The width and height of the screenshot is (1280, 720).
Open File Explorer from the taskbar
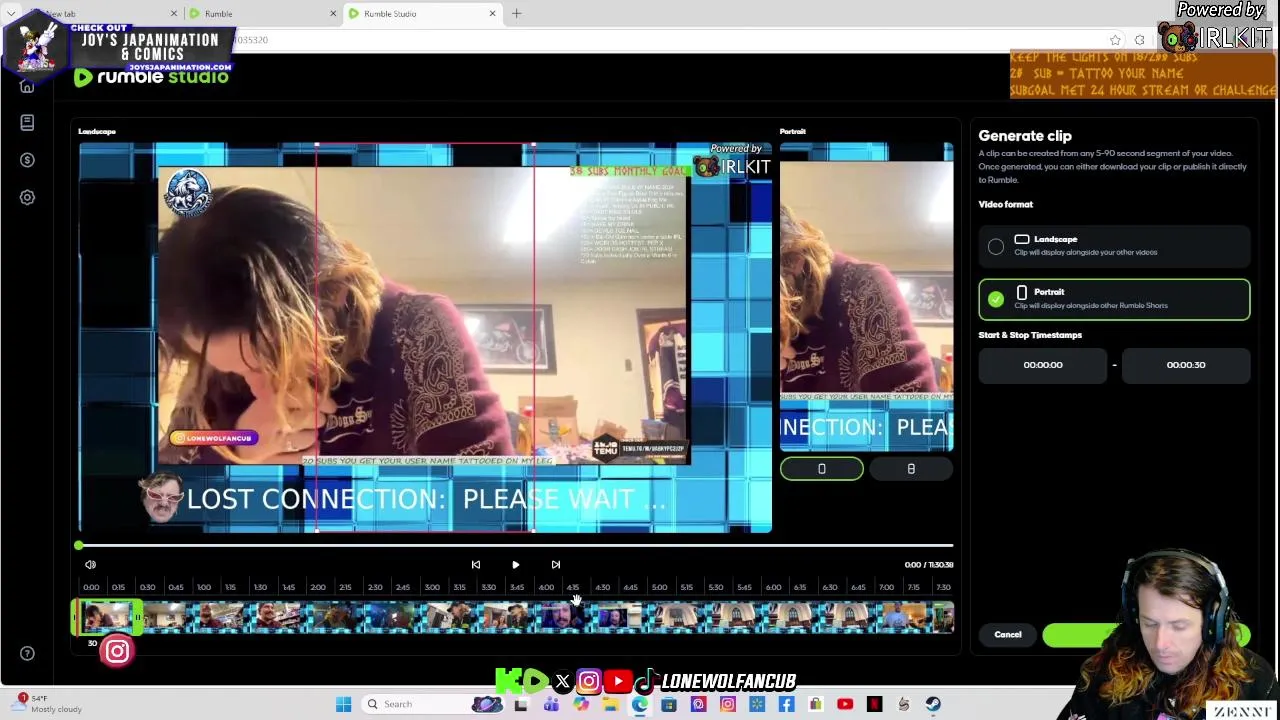click(x=610, y=704)
